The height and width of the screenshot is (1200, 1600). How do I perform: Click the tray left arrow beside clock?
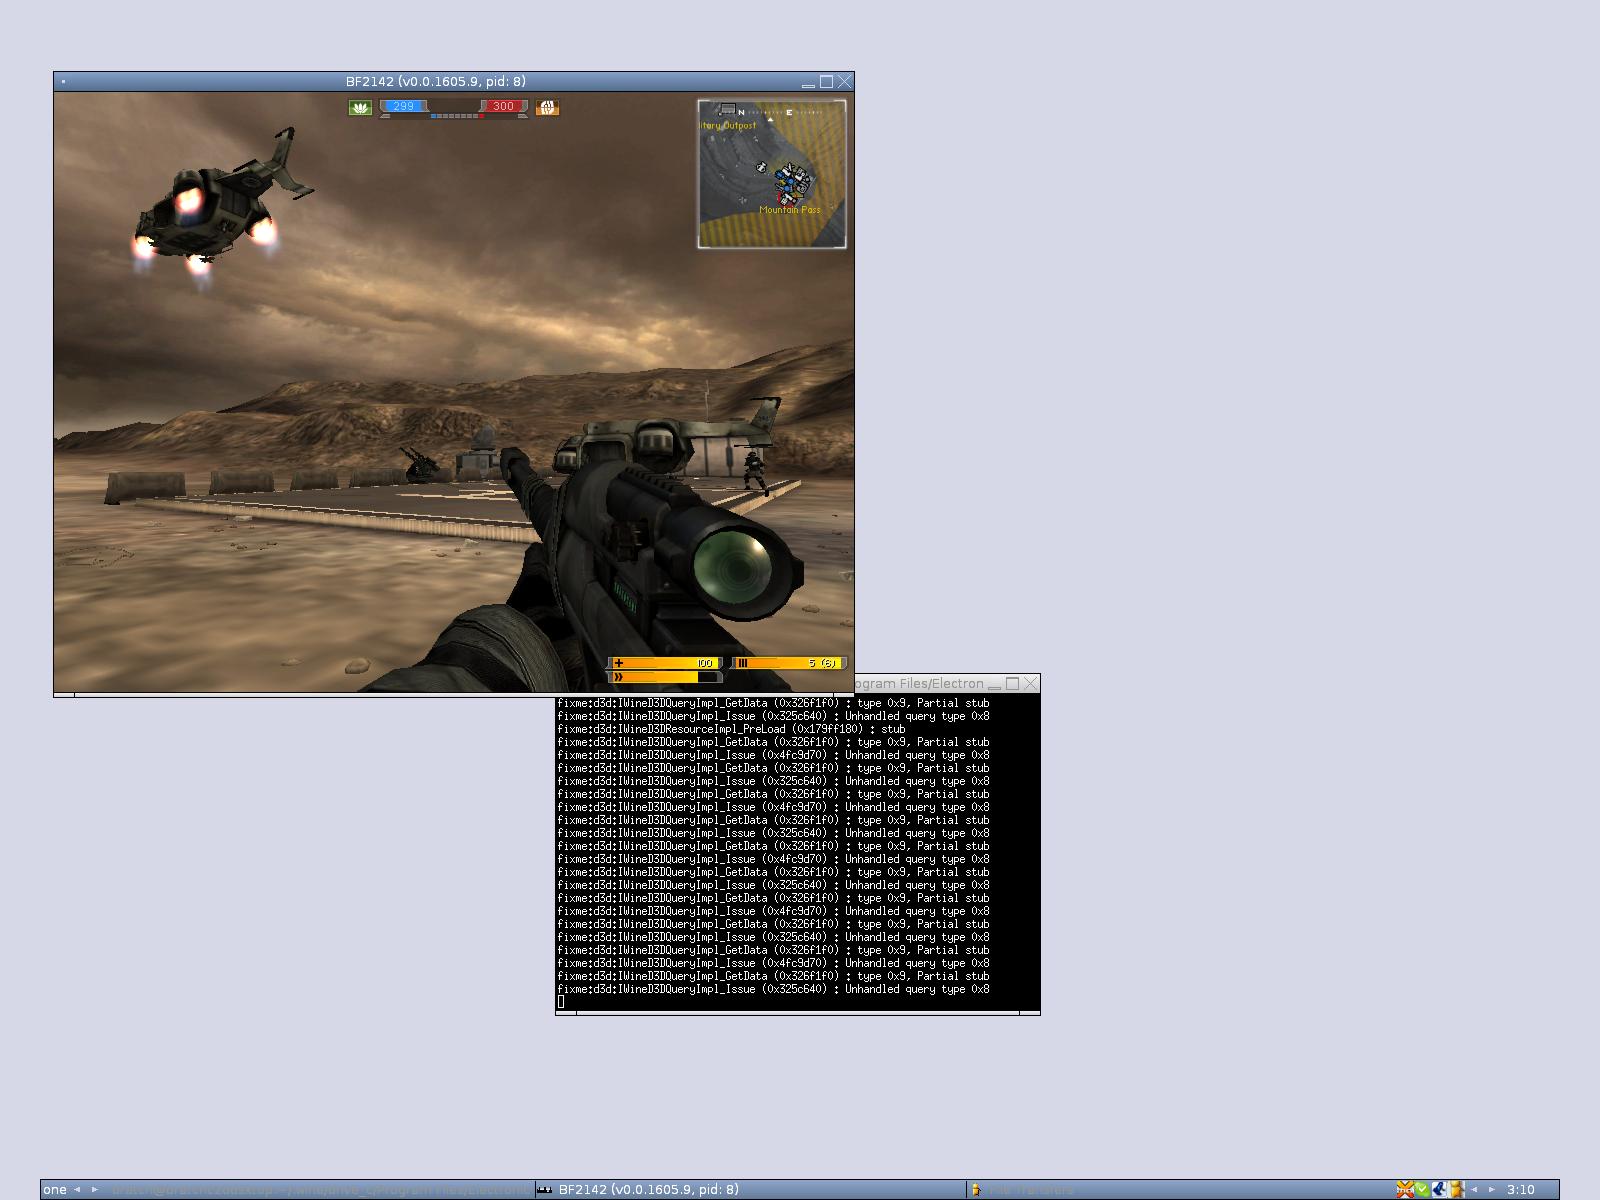pos(1474,1190)
